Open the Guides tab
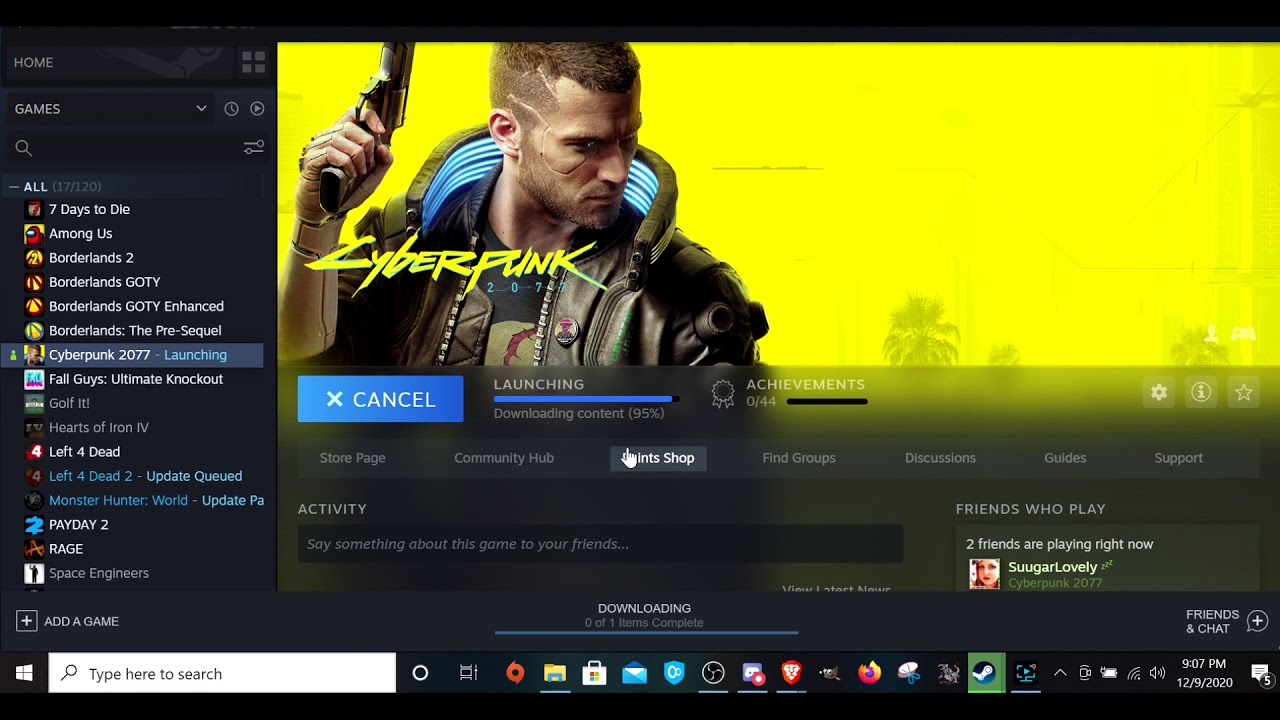This screenshot has width=1280, height=720. click(1065, 458)
